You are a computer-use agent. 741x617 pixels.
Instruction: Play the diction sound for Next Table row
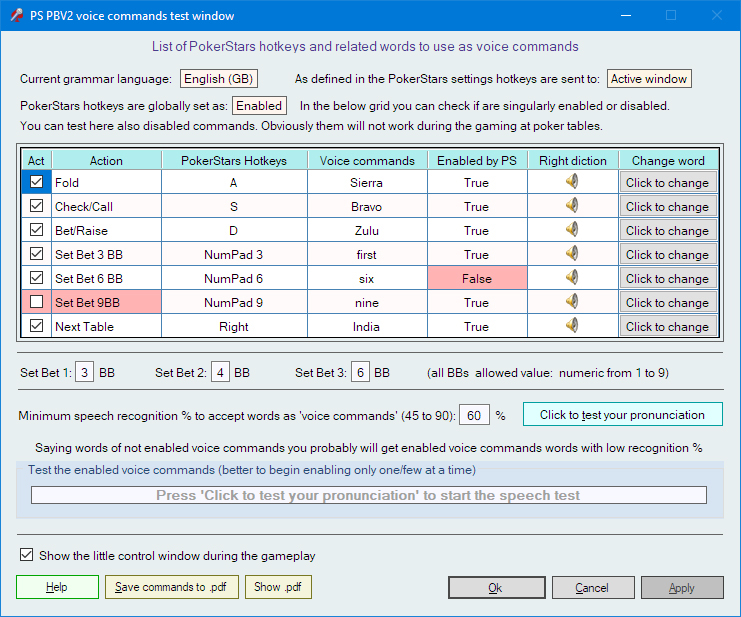572,326
